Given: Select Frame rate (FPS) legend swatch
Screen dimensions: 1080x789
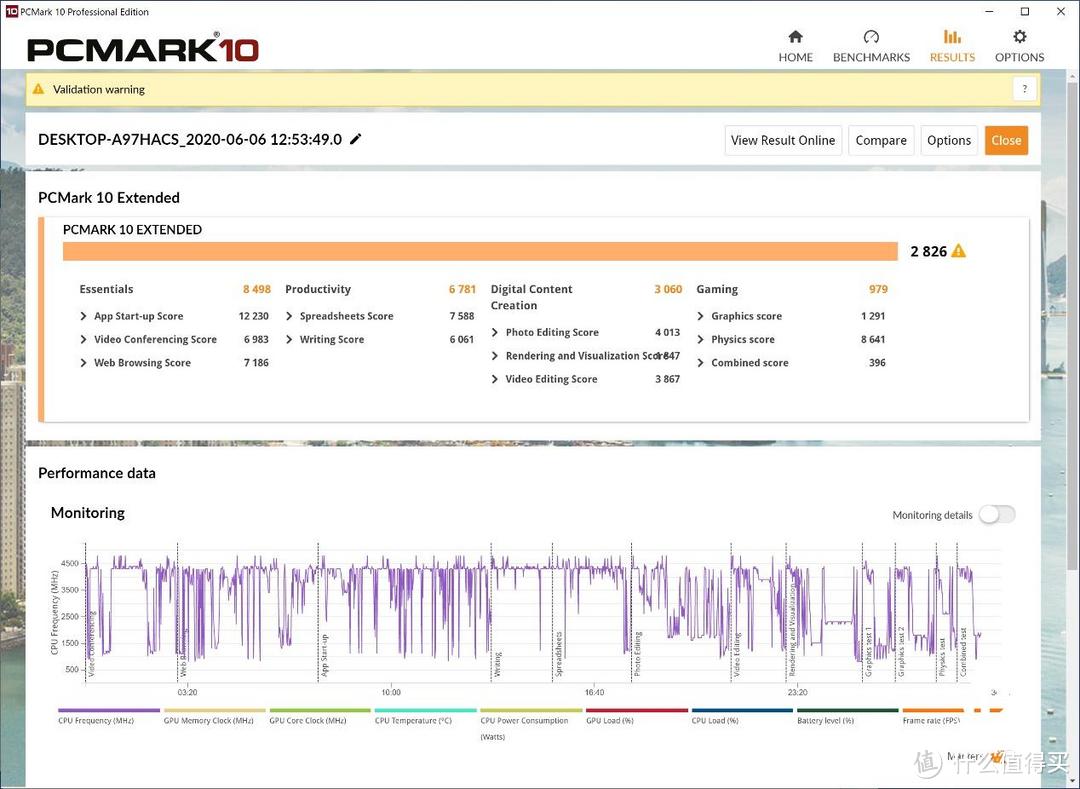Looking at the screenshot, I should [933, 710].
